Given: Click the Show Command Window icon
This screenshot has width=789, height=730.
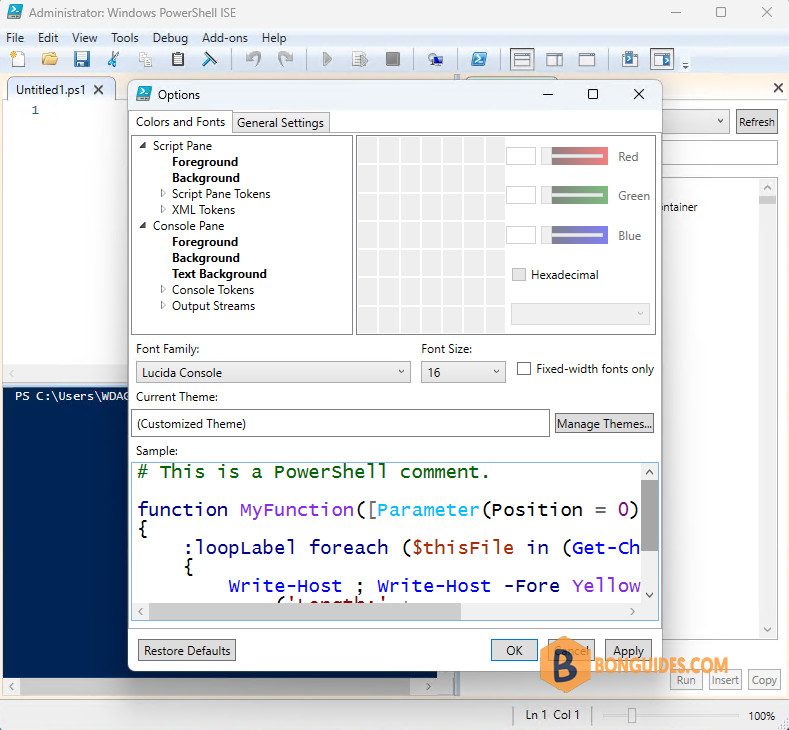Looking at the screenshot, I should [x=629, y=59].
